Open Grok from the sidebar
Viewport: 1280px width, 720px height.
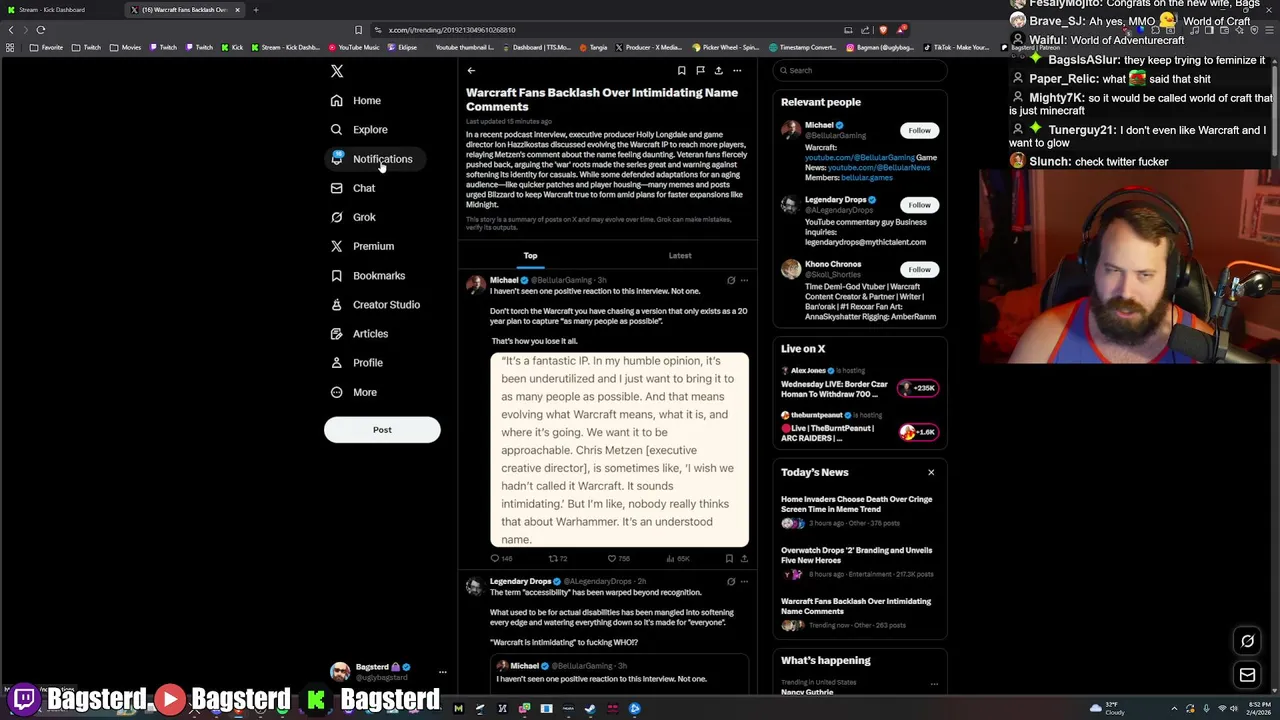point(354,217)
